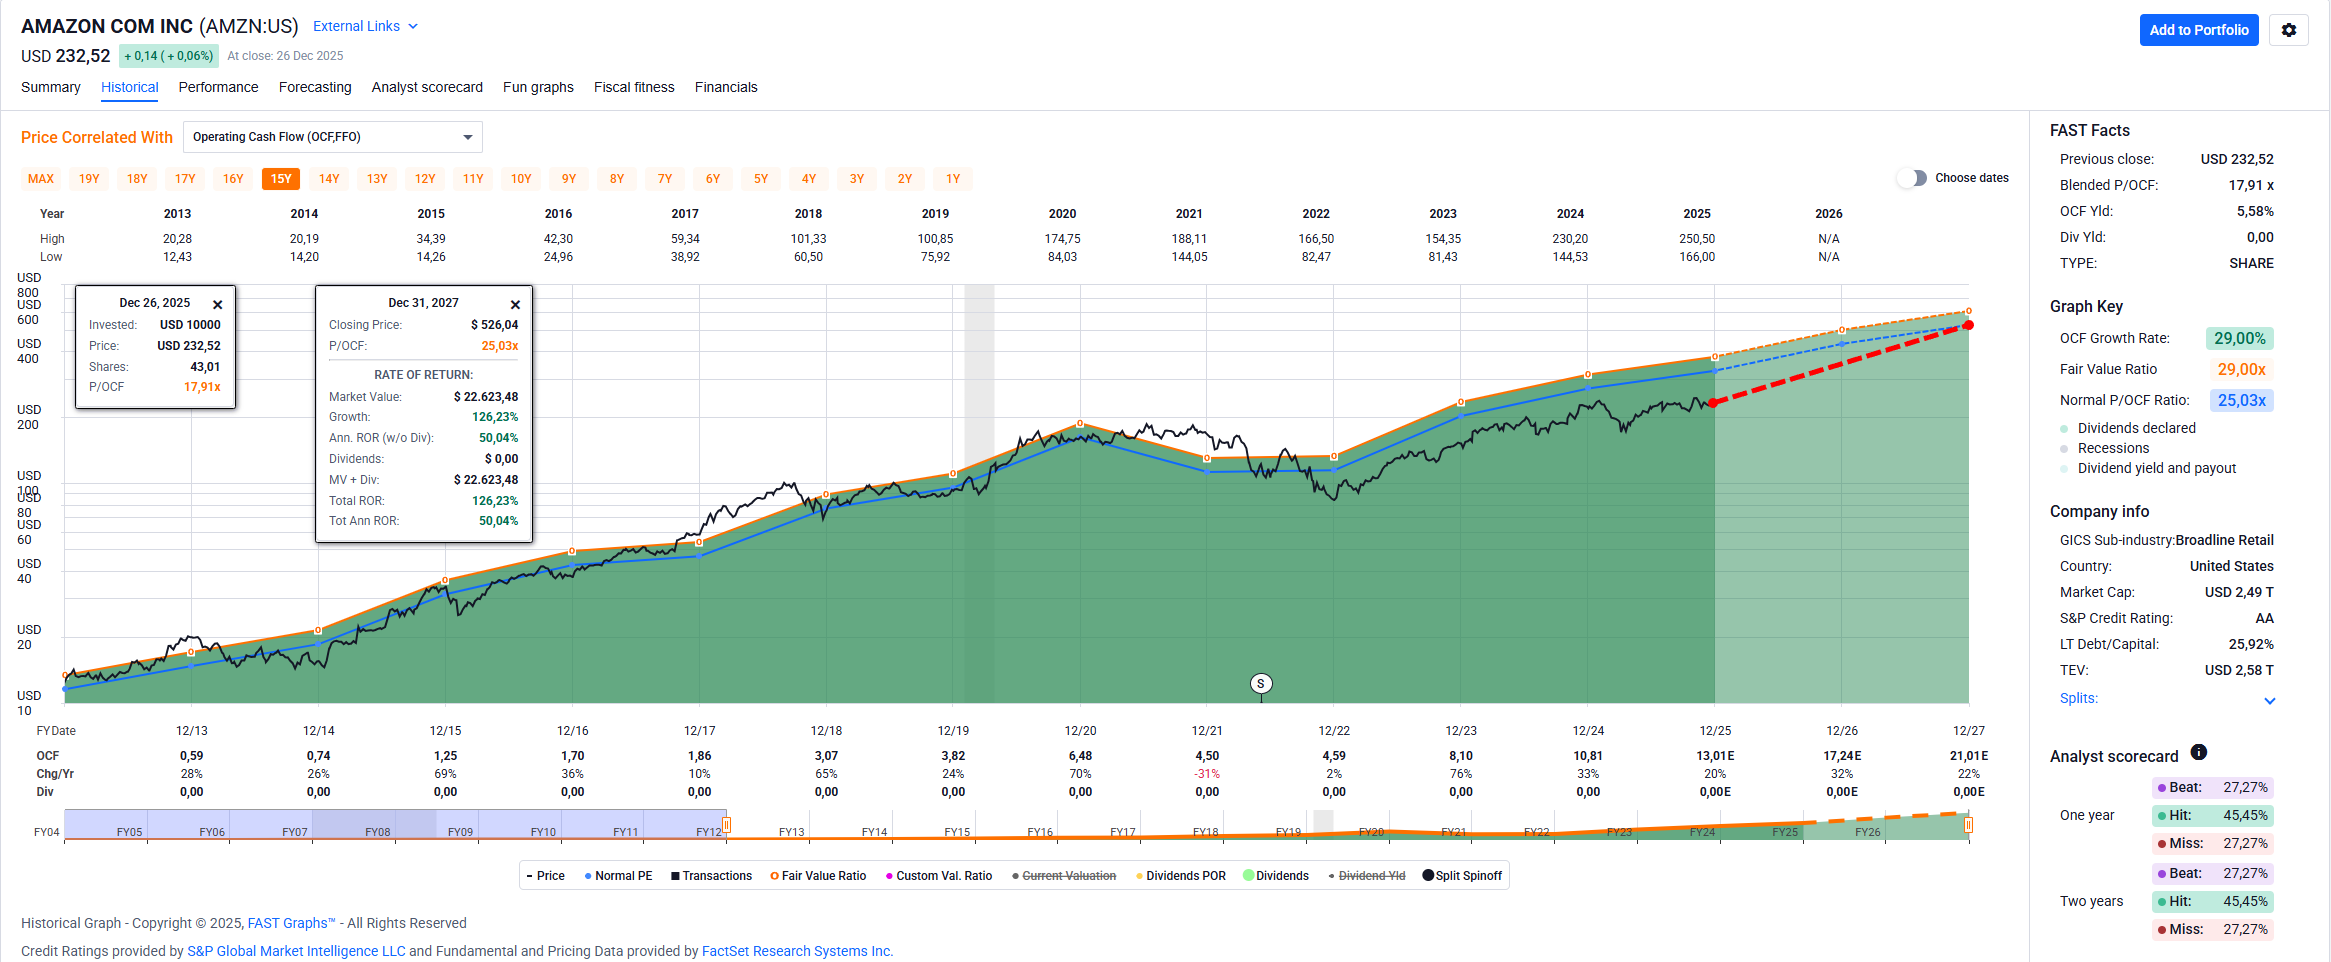Switch to the Forecasting tab
This screenshot has height=962, width=2331.
tap(315, 87)
